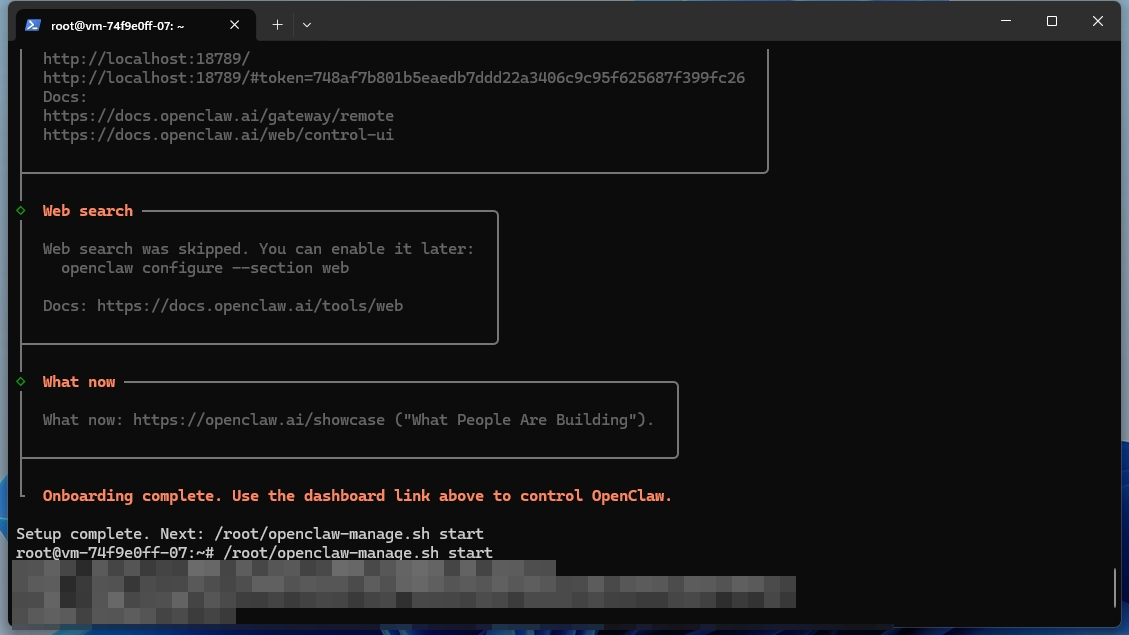This screenshot has width=1129, height=635.
Task: Click the terminal prompt line at the bottom
Action: pos(253,552)
